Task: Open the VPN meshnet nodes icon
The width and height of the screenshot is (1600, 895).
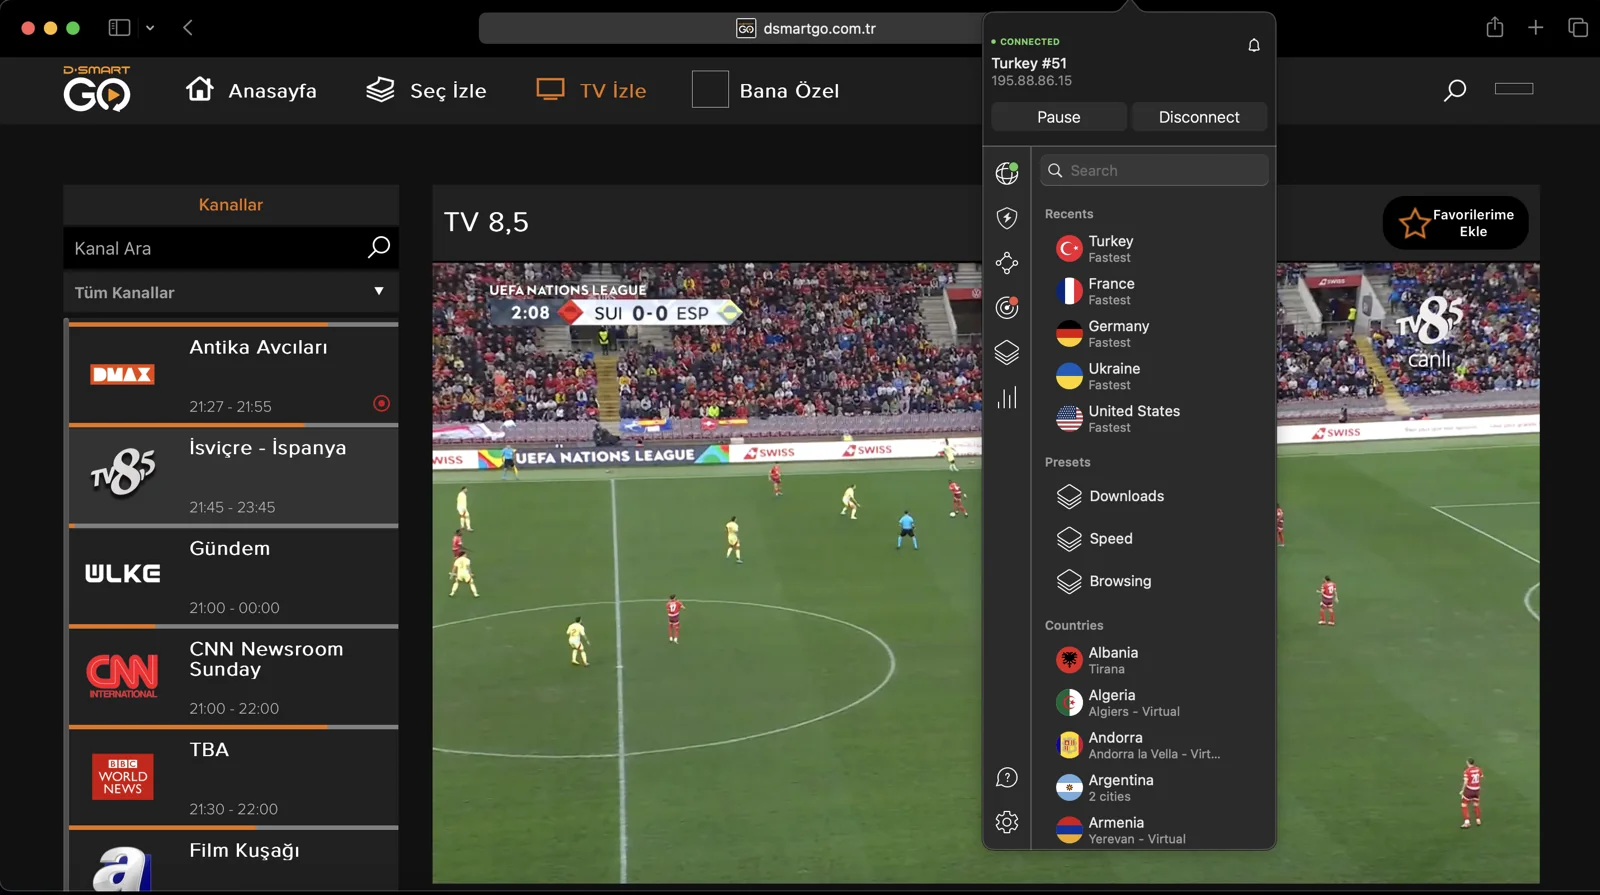Action: [x=1007, y=263]
